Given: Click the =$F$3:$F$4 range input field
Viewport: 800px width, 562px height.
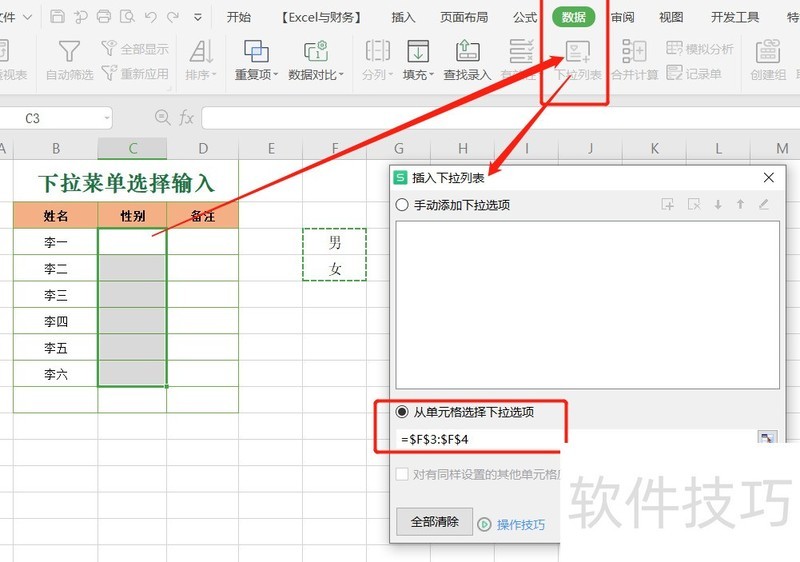Looking at the screenshot, I should tap(570, 439).
